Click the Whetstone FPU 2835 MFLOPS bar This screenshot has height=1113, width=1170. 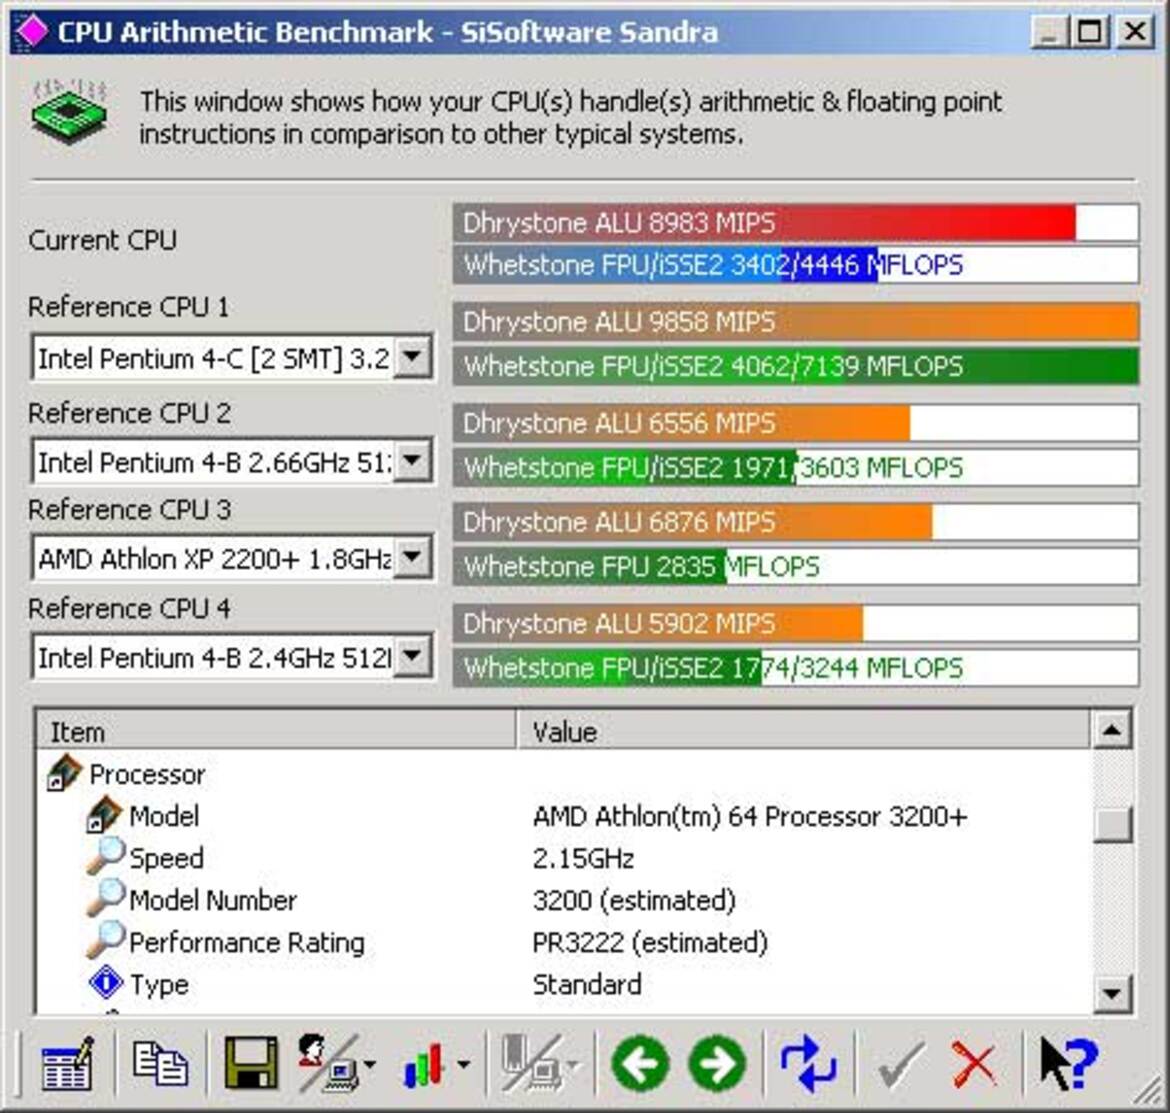pos(795,566)
